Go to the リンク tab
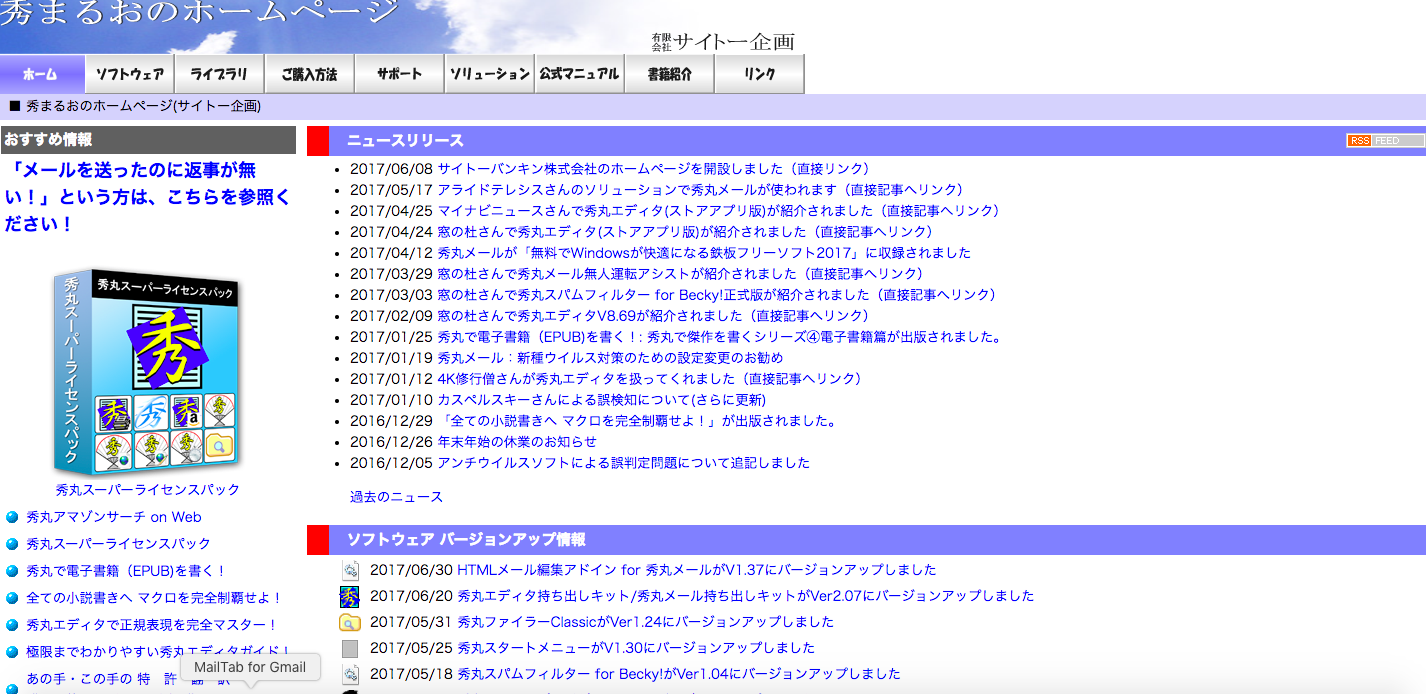This screenshot has height=694, width=1426. tap(758, 73)
